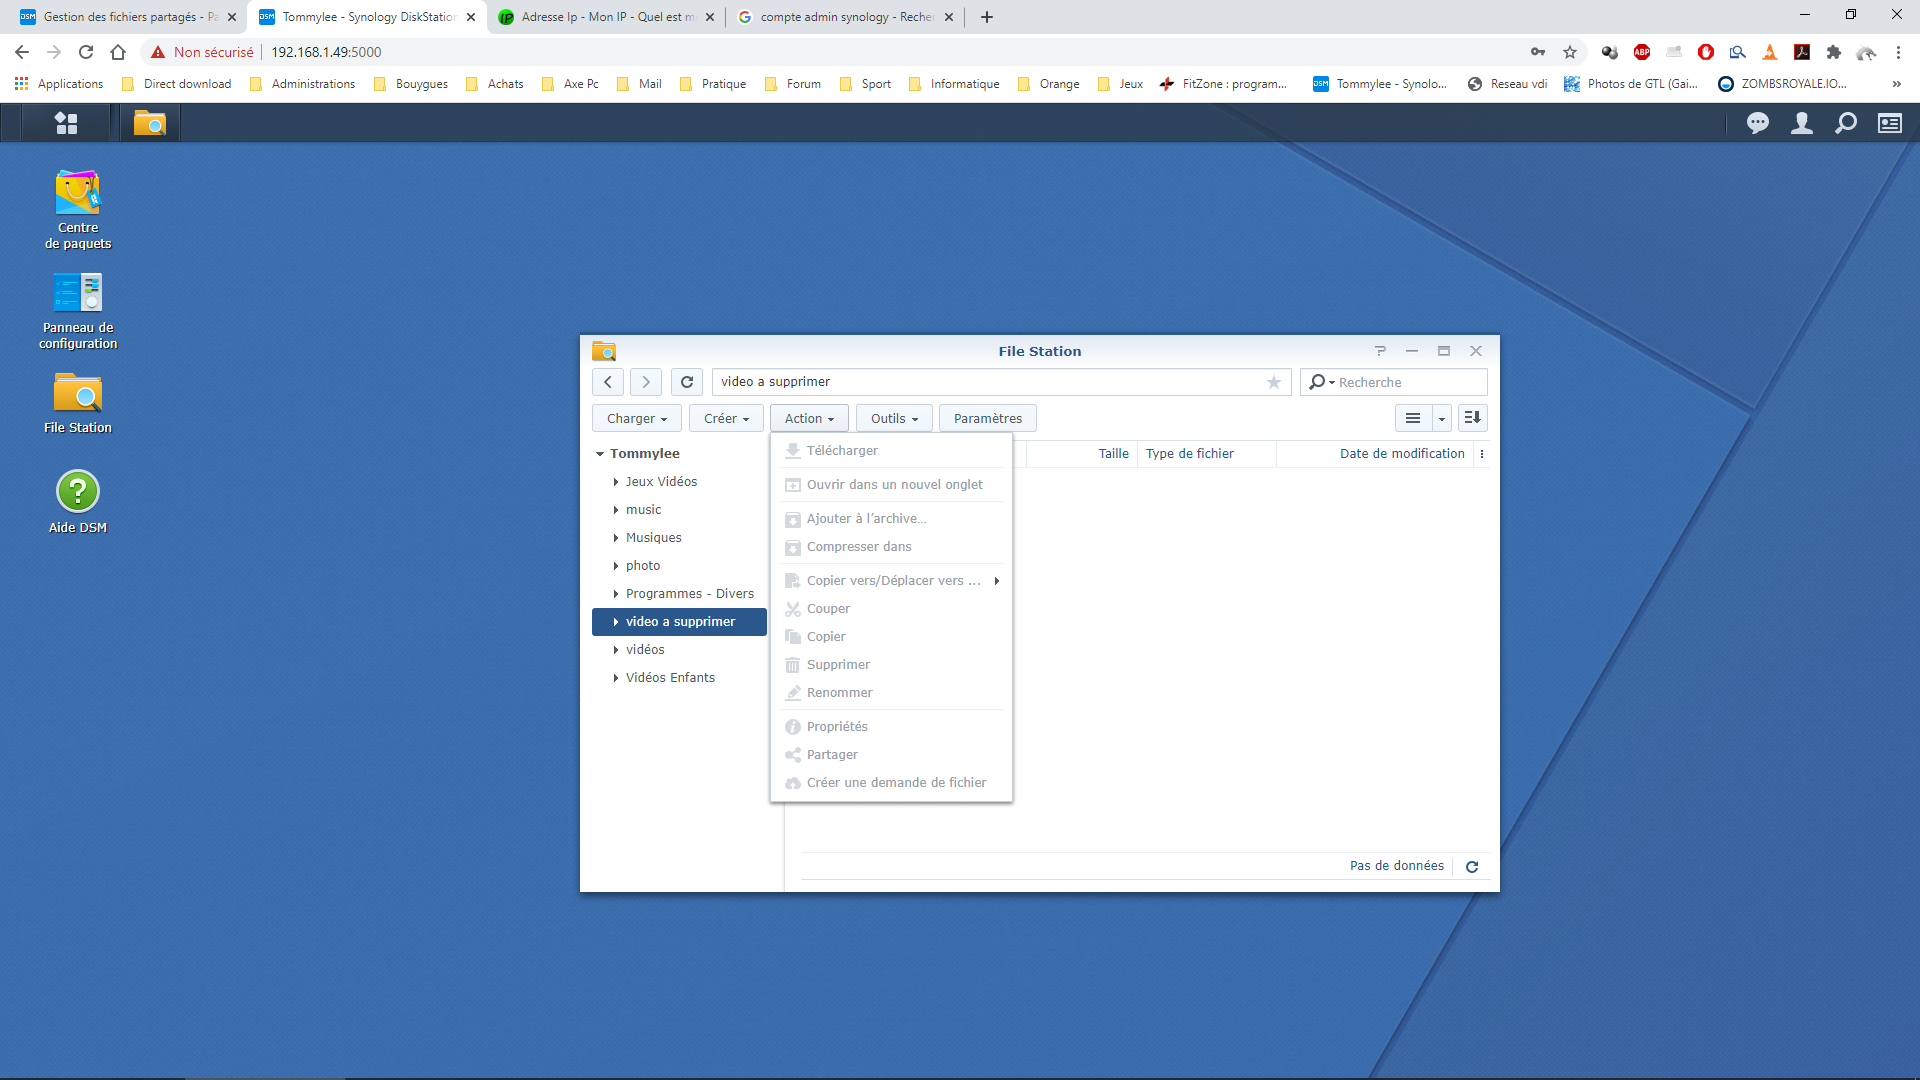Click the DSM search magnifier icon
1920x1080 pixels.
1846,123
